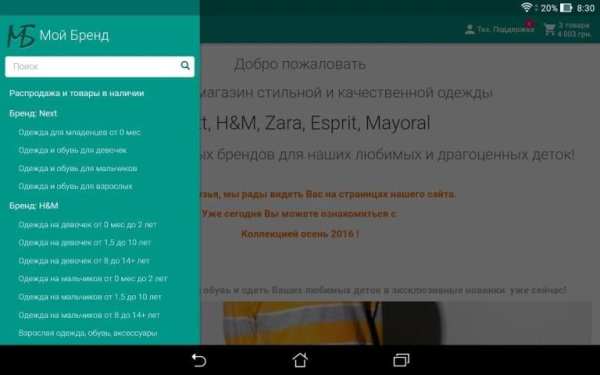Open Распродажа и товары в наличии
This screenshot has height=375, width=600.
tap(77, 93)
